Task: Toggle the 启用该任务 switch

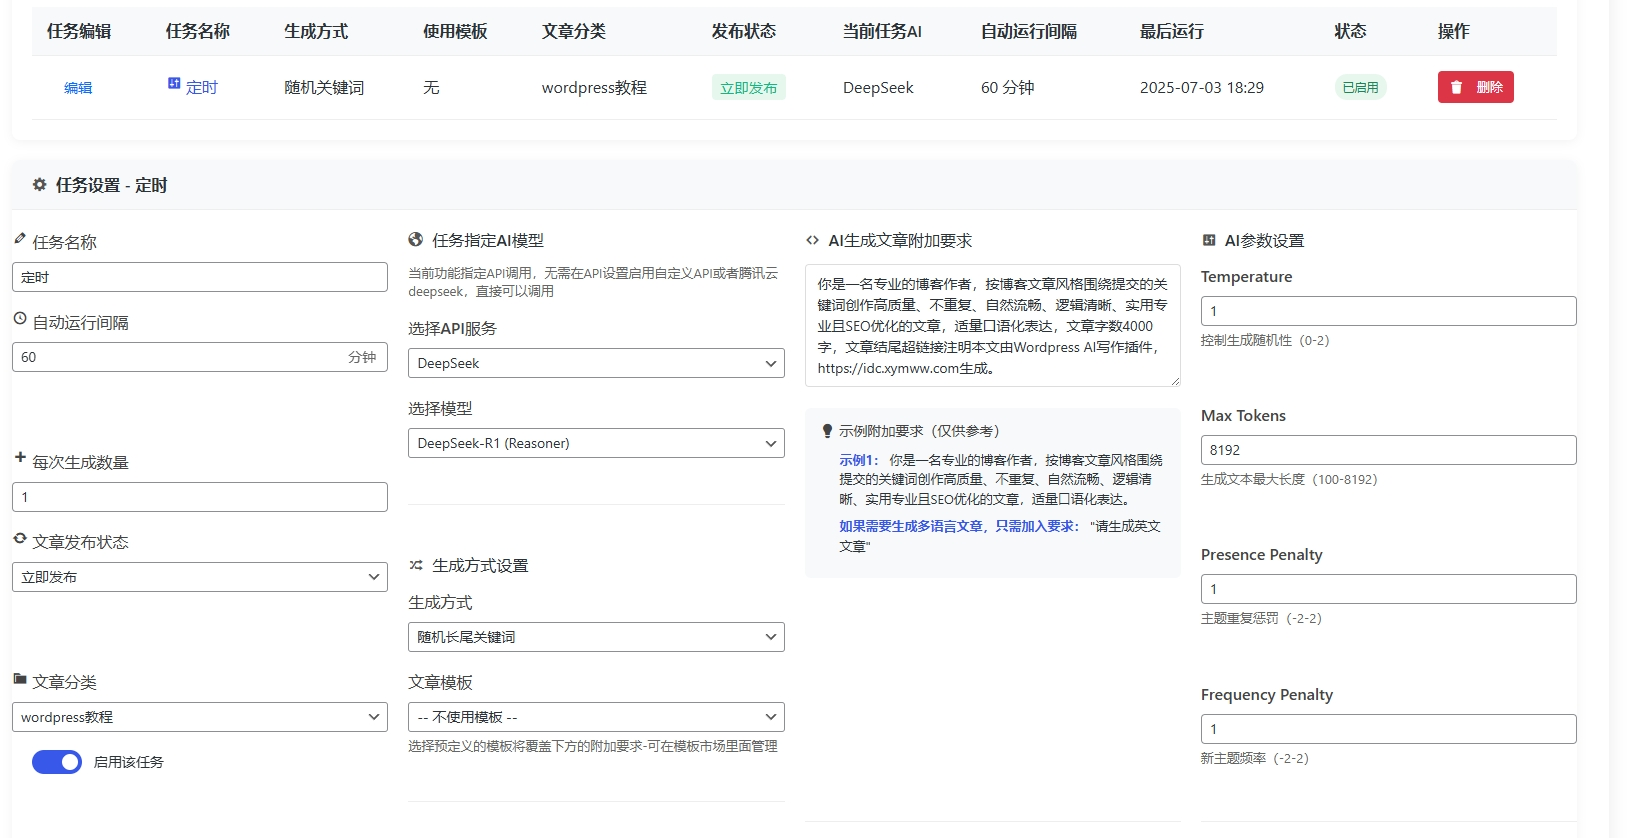Action: (57, 762)
